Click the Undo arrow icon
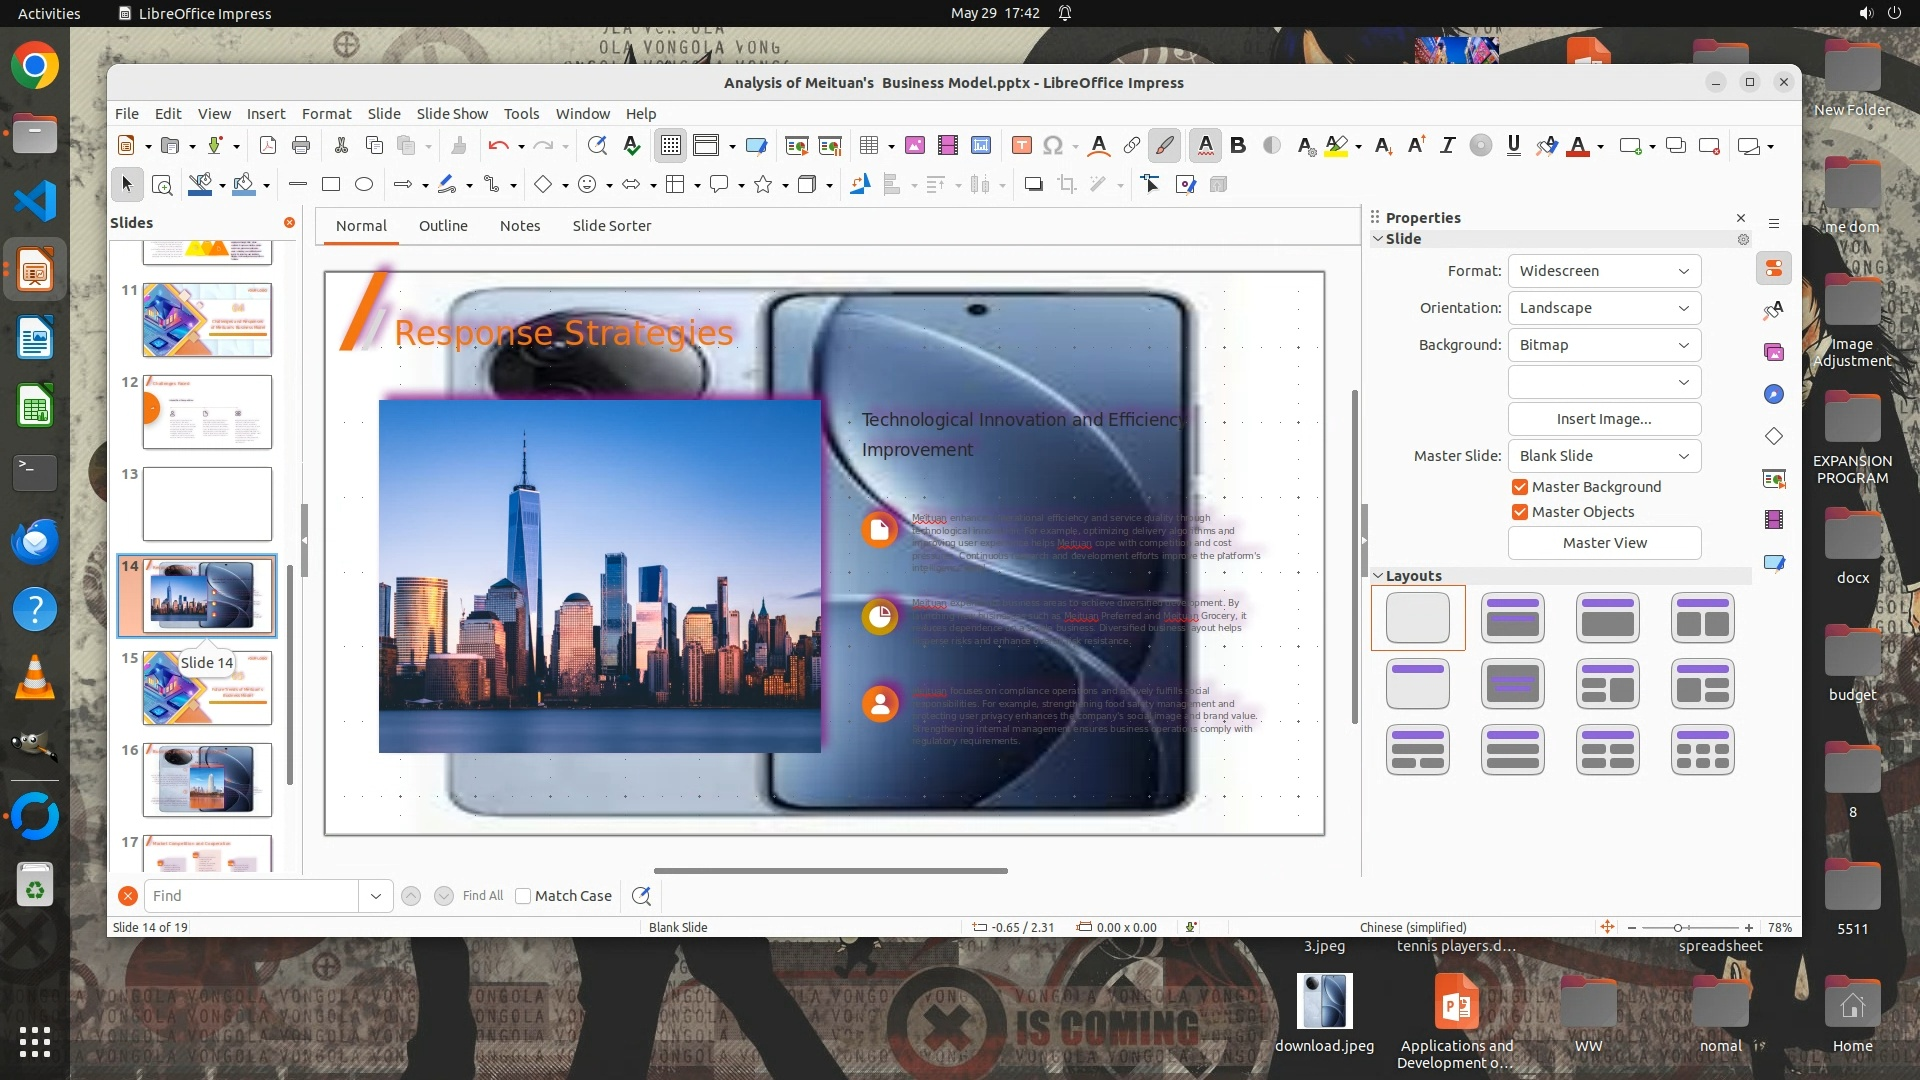The image size is (1920, 1080). [x=497, y=146]
